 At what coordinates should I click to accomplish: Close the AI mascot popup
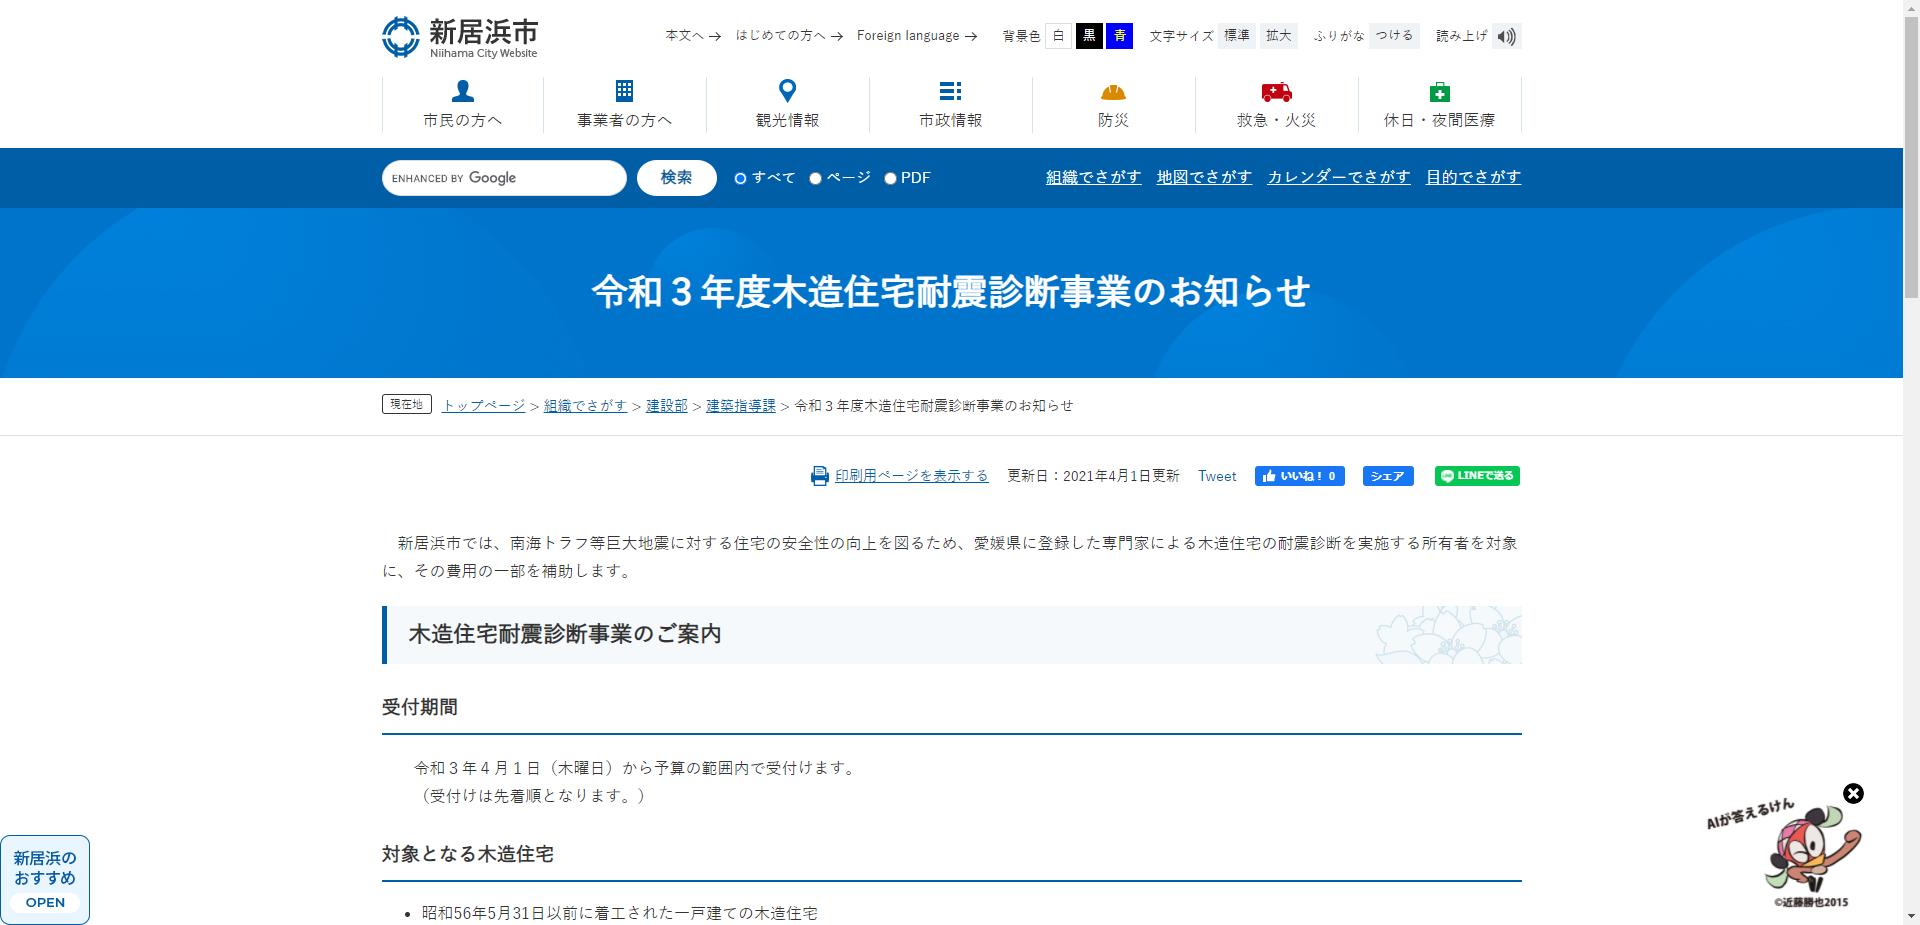click(1855, 793)
